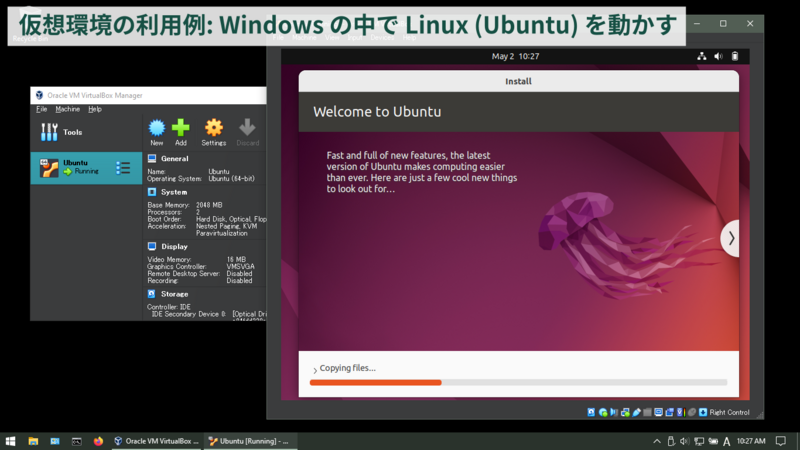Click the Ubuntu network icon in top bar
The image size is (800, 450).
[702, 56]
